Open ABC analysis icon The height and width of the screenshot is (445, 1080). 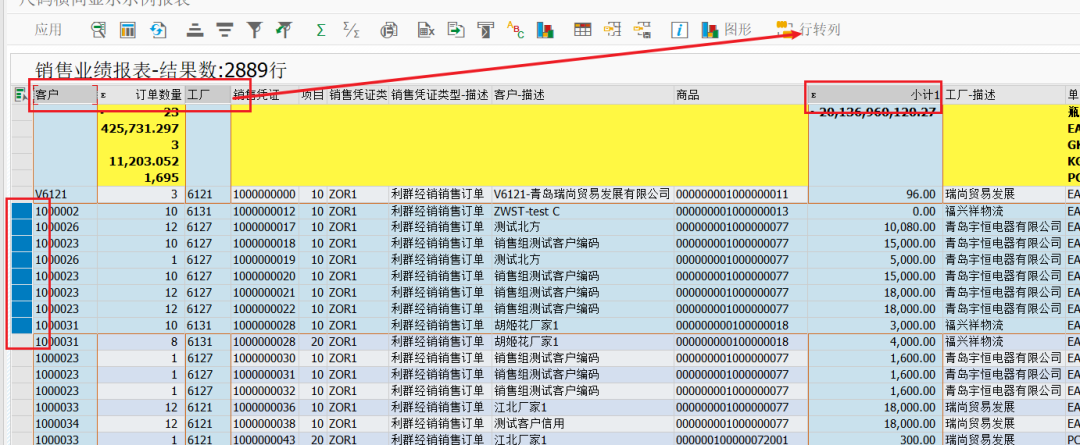(x=515, y=30)
